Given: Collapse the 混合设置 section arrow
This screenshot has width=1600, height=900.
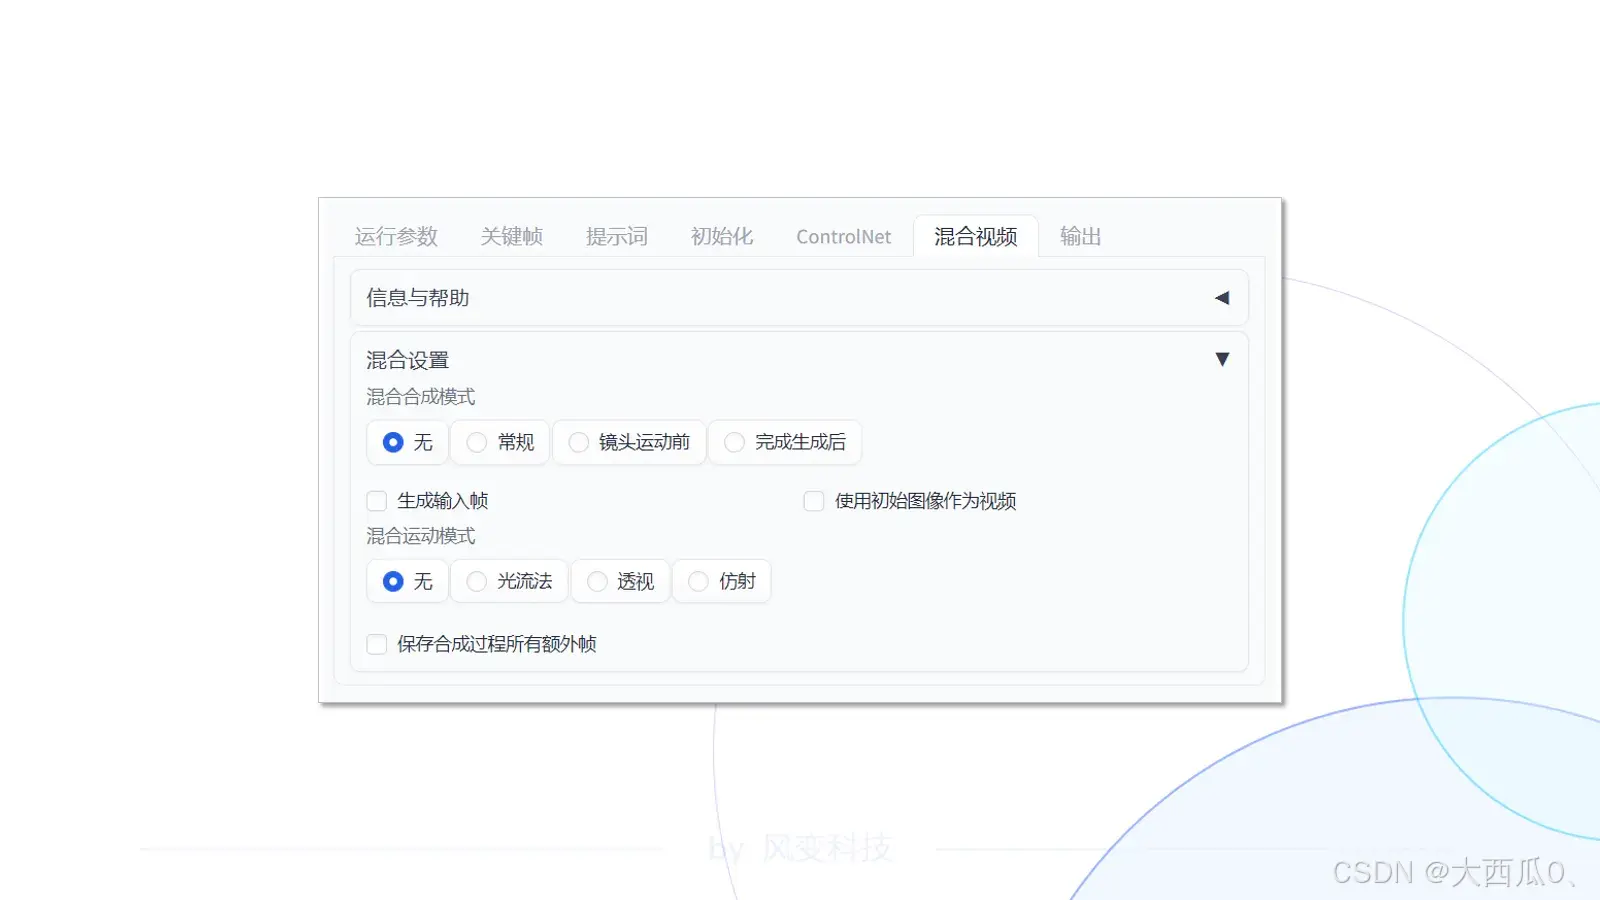Looking at the screenshot, I should point(1221,359).
